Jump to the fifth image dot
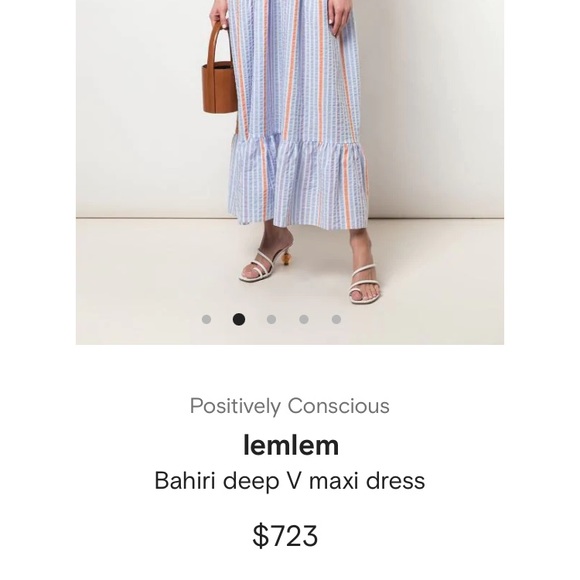 pyautogui.click(x=336, y=319)
